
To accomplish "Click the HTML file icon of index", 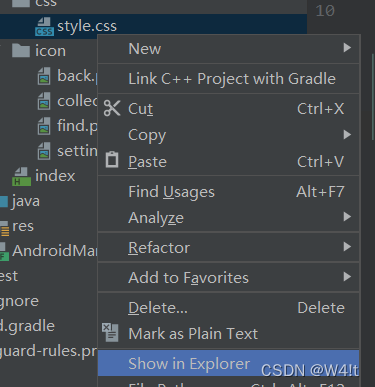I will (x=22, y=176).
